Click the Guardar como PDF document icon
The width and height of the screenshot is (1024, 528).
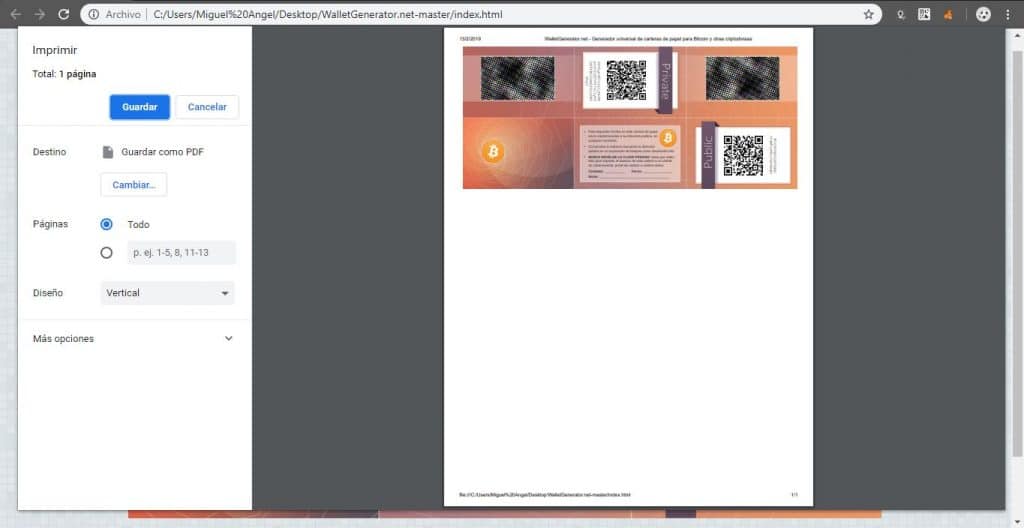(108, 152)
